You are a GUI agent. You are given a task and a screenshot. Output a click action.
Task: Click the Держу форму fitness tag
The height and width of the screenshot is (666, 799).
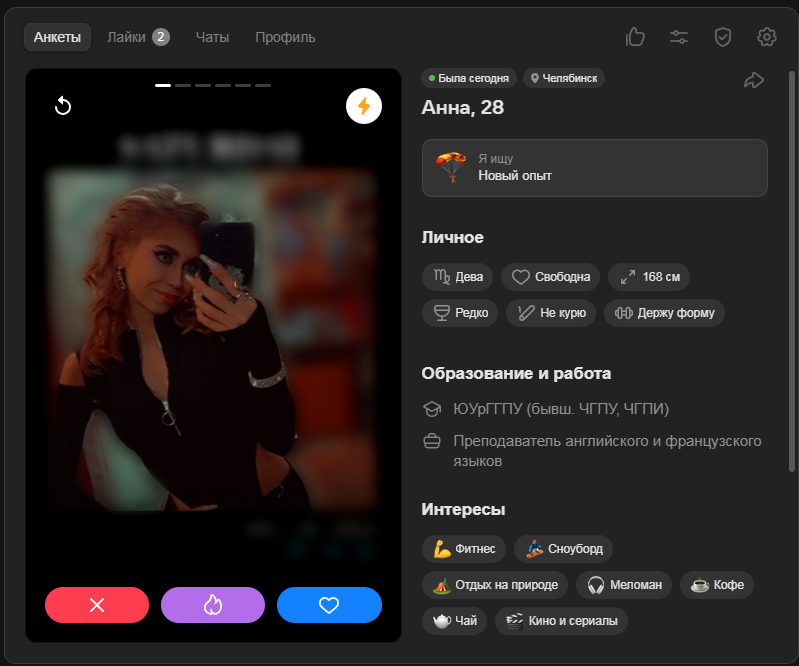coord(664,312)
